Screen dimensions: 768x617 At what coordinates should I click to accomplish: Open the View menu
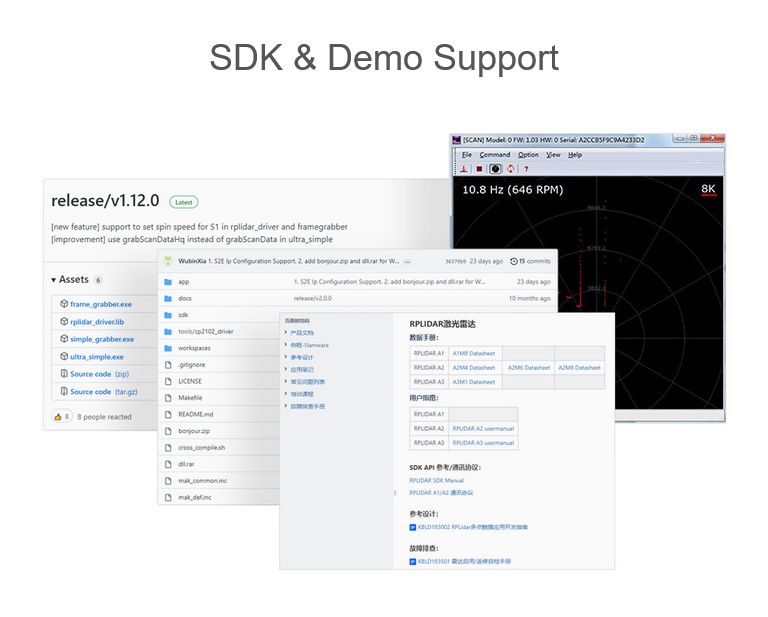coord(553,155)
